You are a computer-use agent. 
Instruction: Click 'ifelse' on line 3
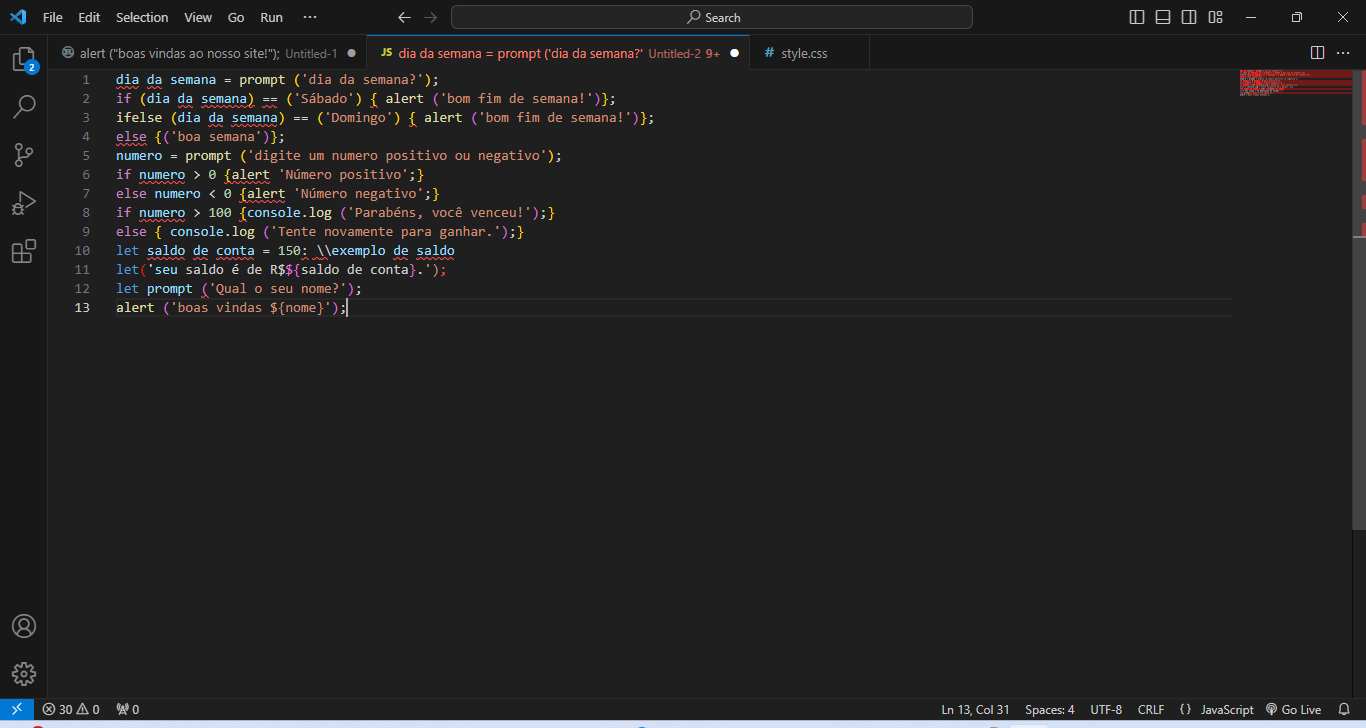139,118
